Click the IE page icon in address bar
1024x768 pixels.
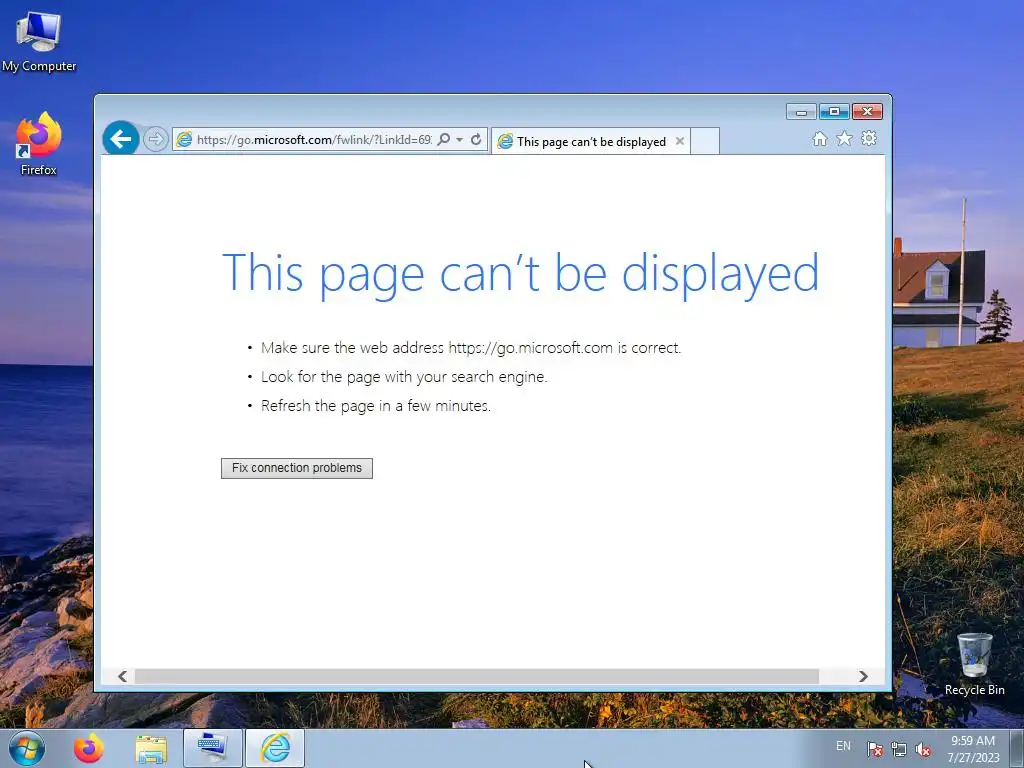pos(185,139)
